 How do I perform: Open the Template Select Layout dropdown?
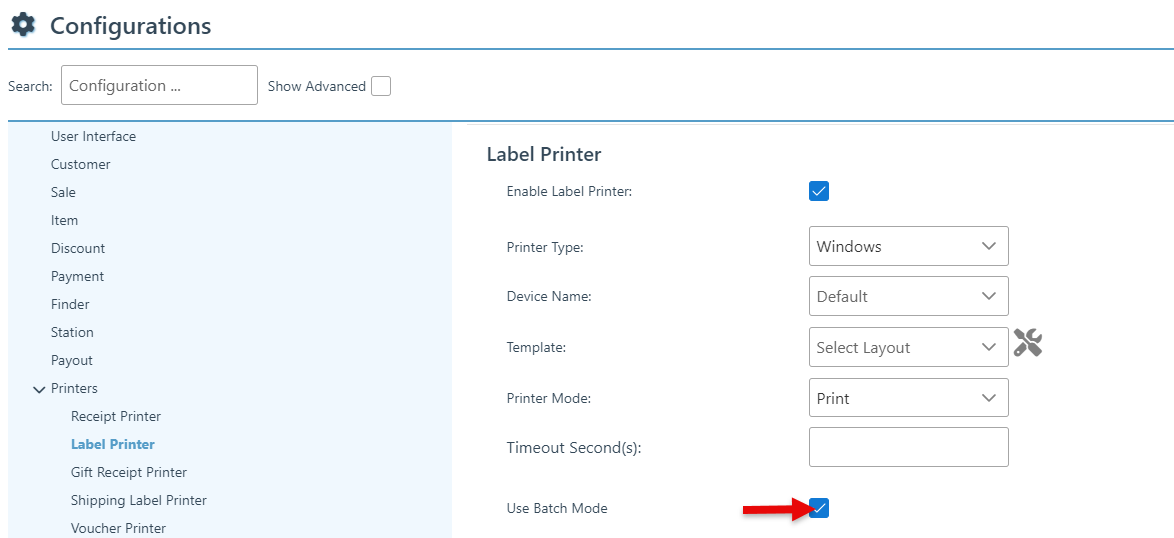(x=908, y=347)
